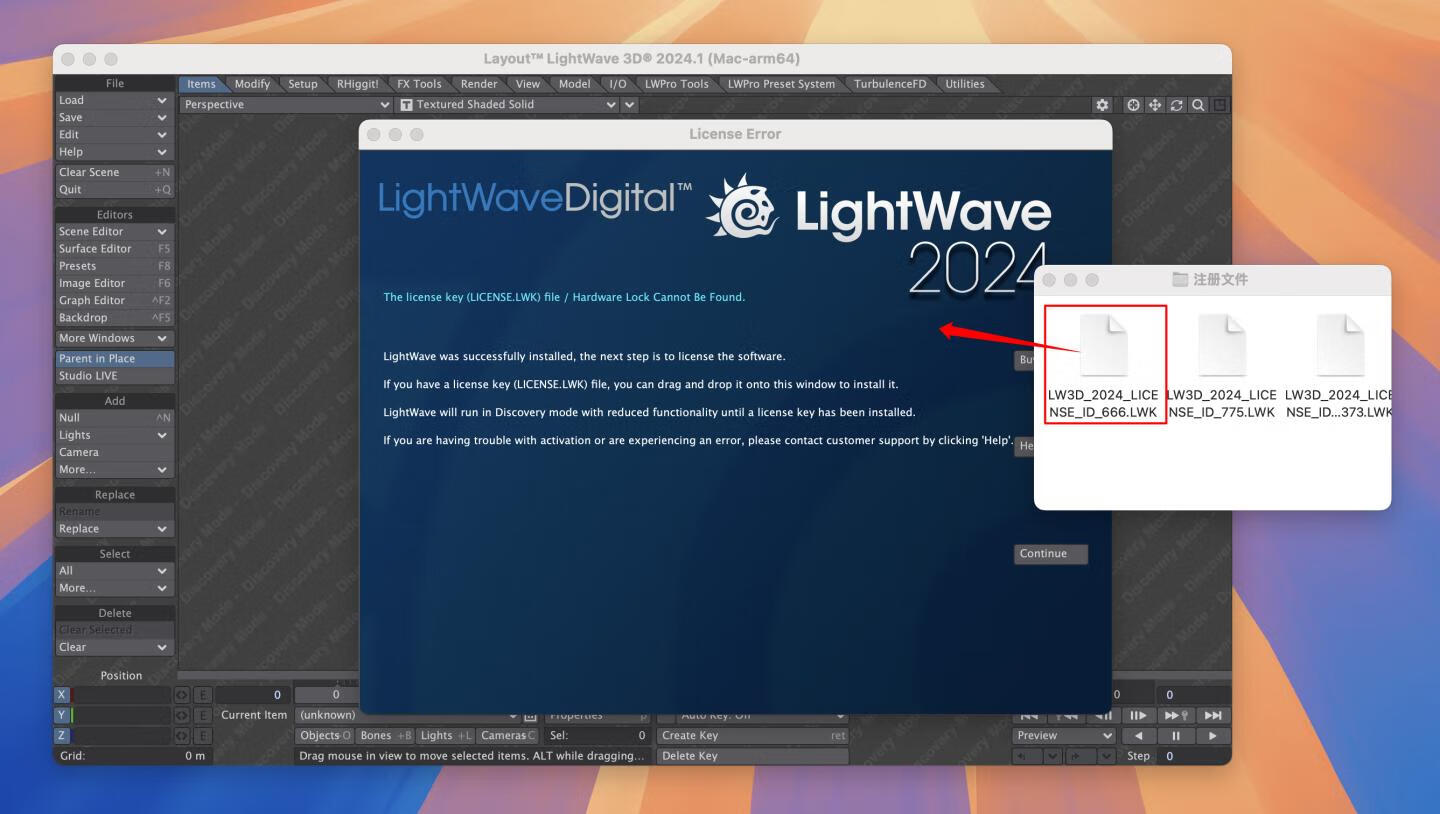Click next frame step button
Image resolution: width=1440 pixels, height=814 pixels.
pyautogui.click(x=1137, y=715)
